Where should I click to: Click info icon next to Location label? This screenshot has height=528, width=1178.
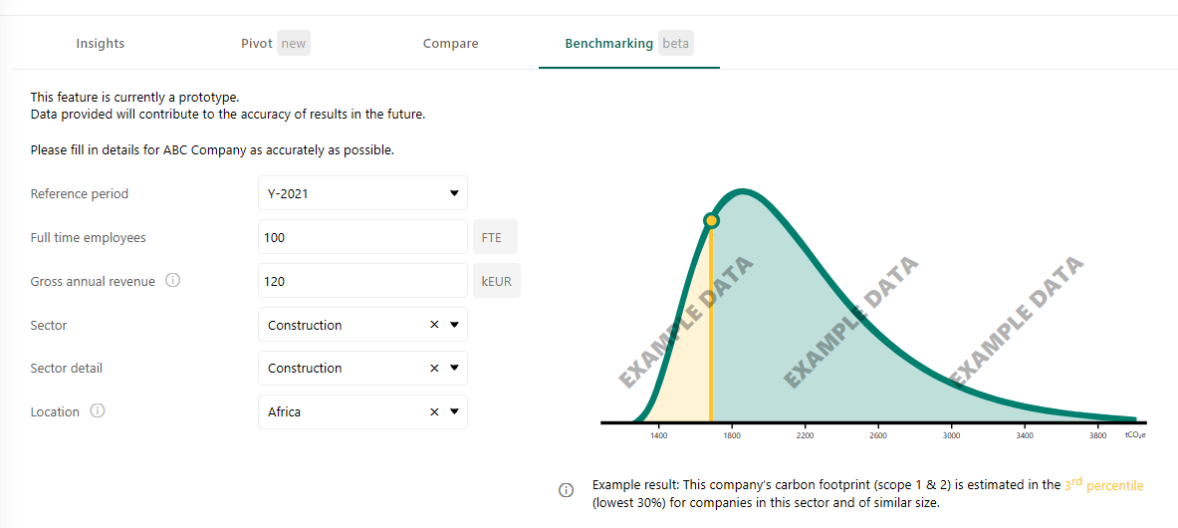[97, 412]
